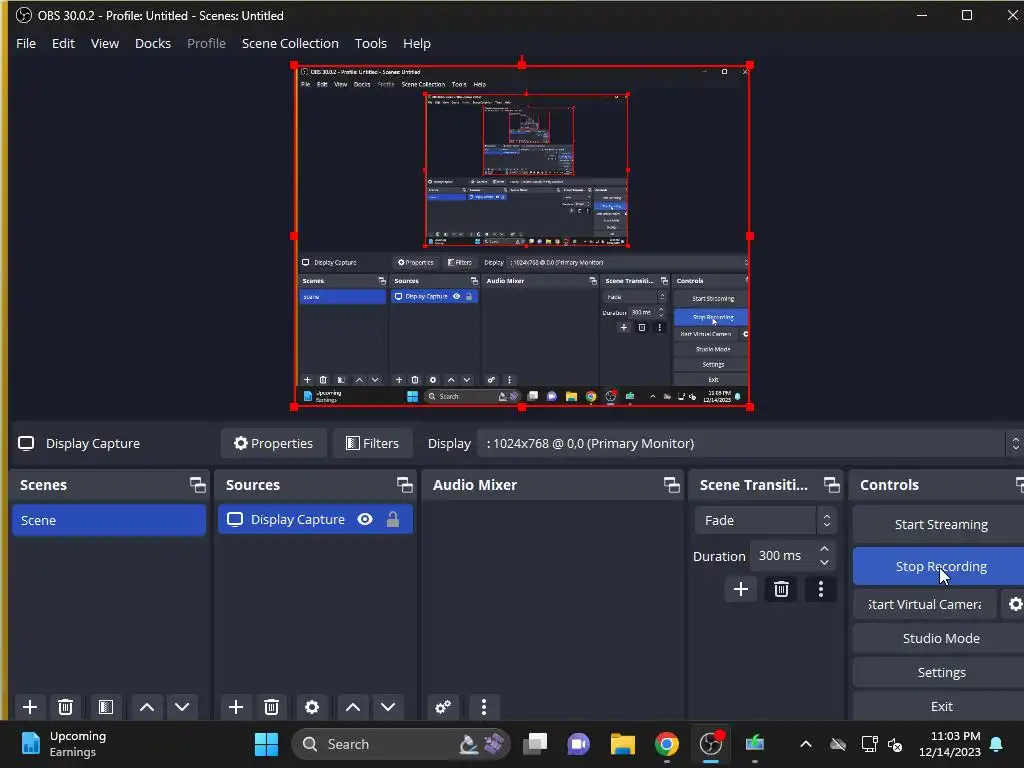1024x768 pixels.
Task: Move scene up arrow in Scenes panel
Action: tap(147, 707)
